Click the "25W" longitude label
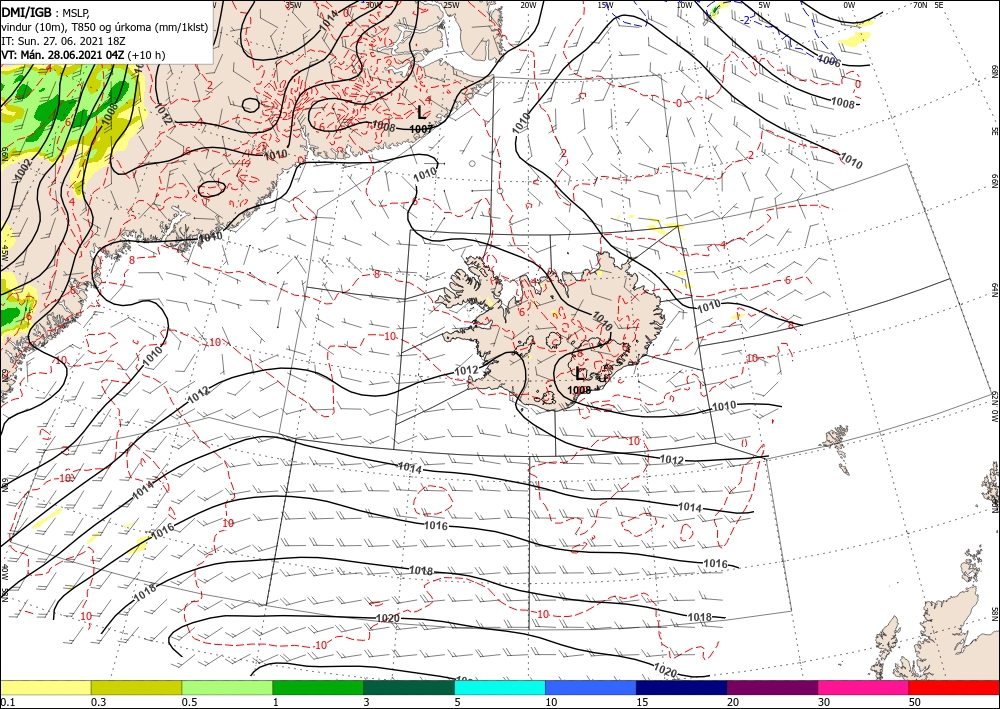The width and height of the screenshot is (1000, 709). tap(450, 5)
